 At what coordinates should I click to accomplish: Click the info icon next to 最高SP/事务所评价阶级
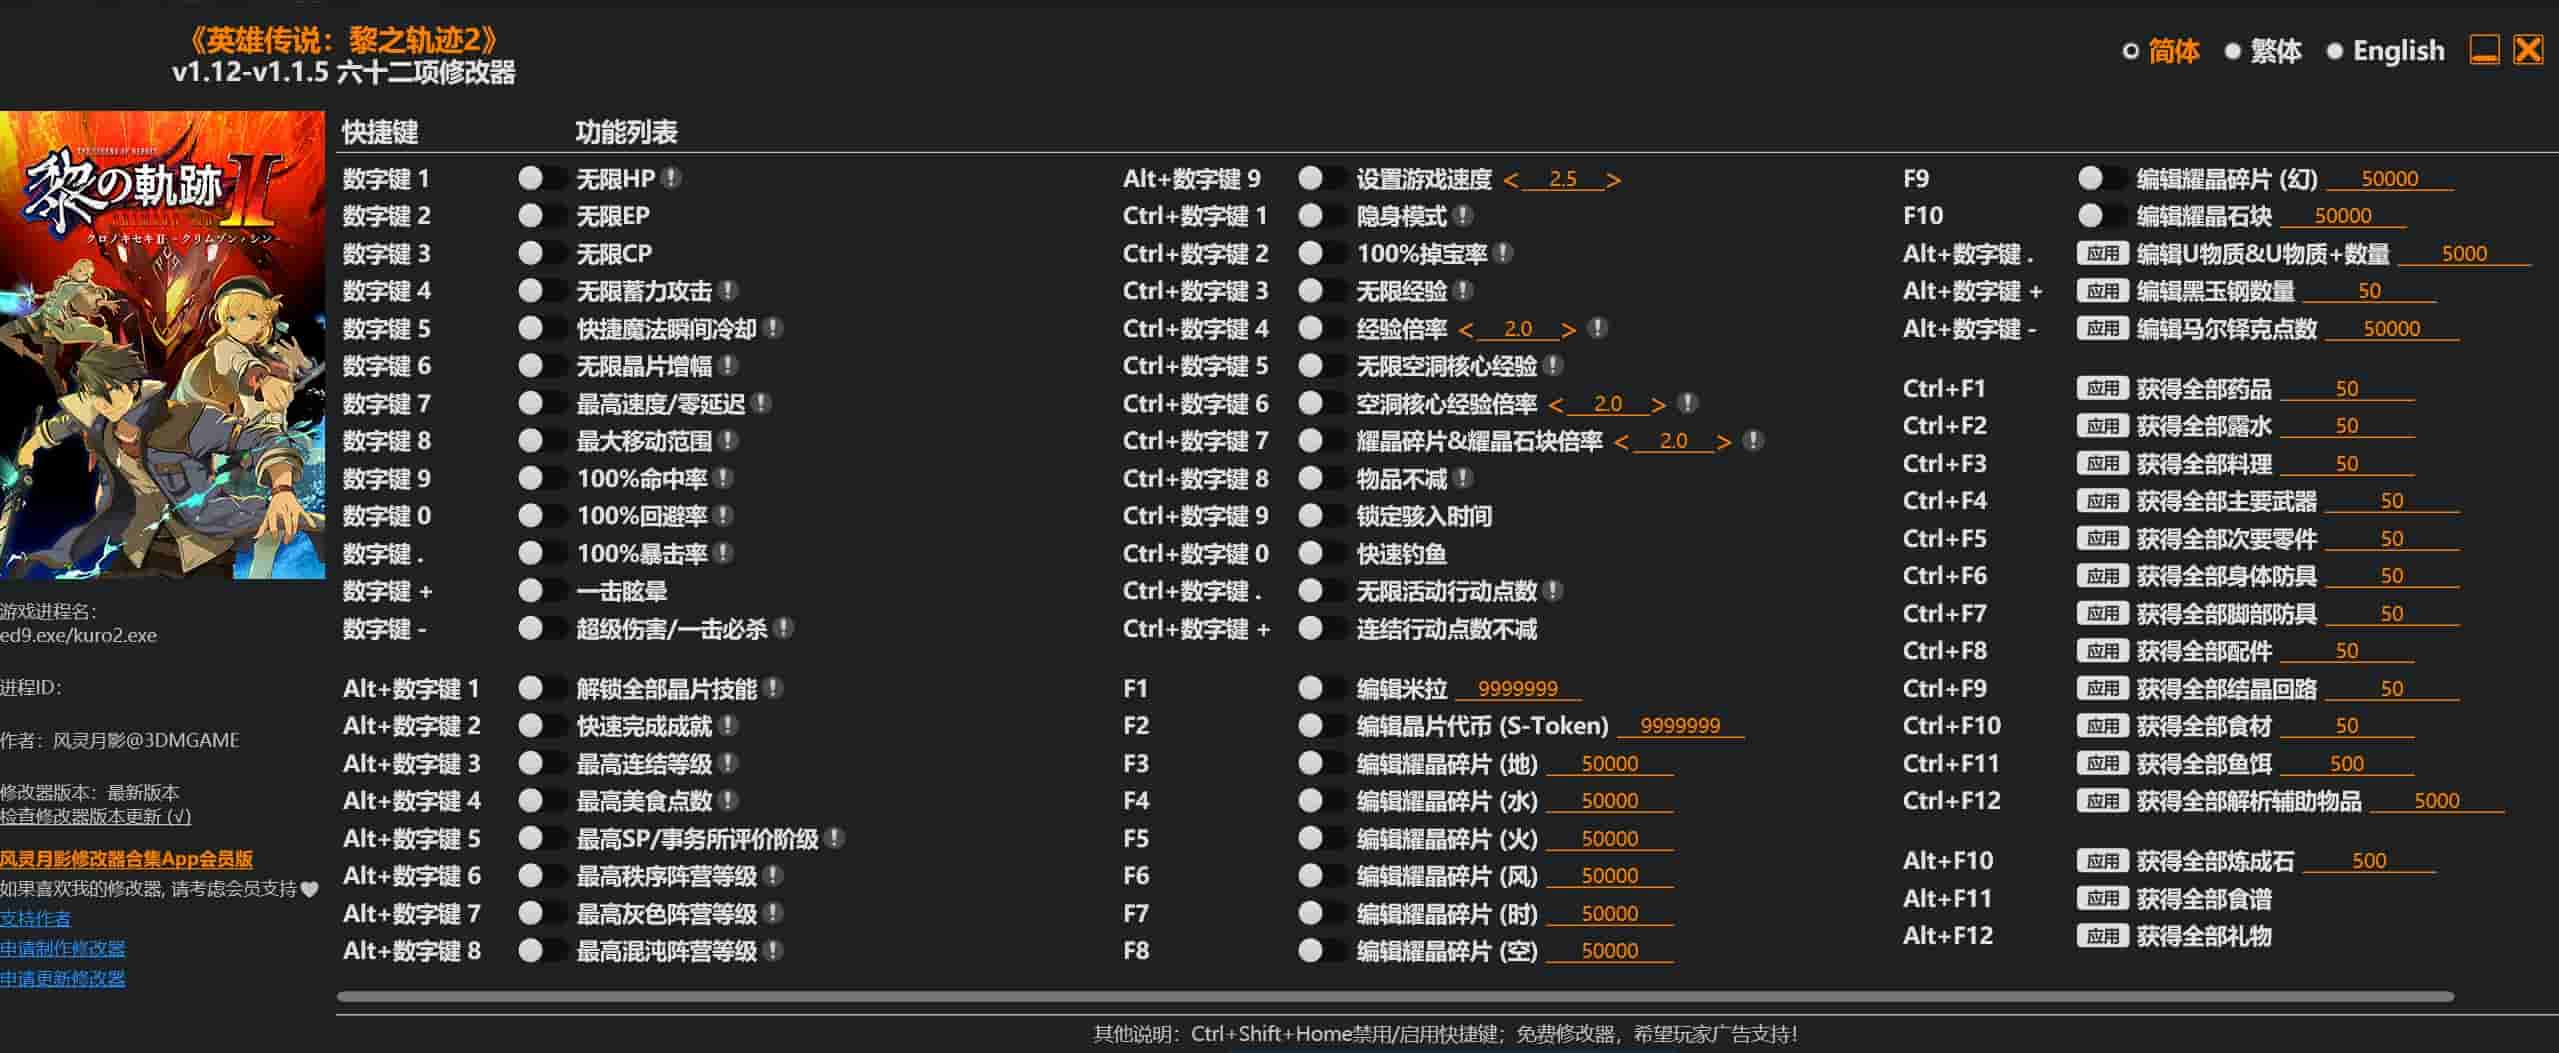point(835,839)
